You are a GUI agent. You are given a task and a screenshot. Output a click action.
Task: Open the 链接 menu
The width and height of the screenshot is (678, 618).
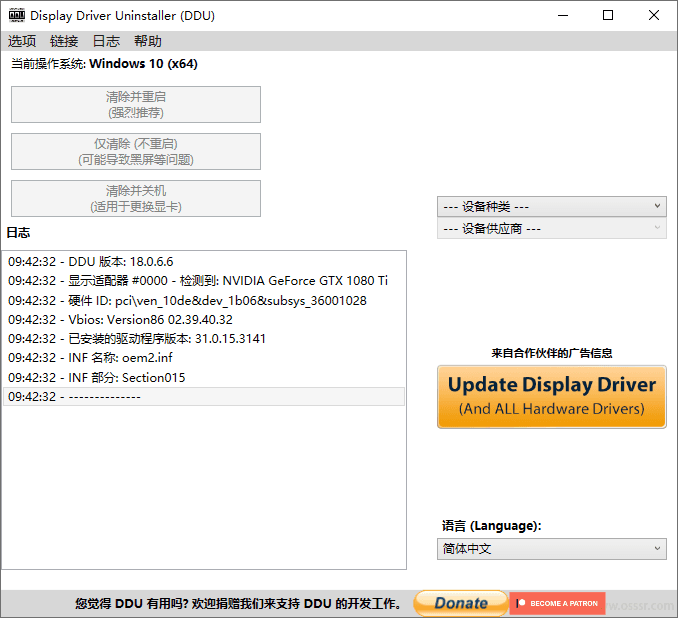pos(64,41)
